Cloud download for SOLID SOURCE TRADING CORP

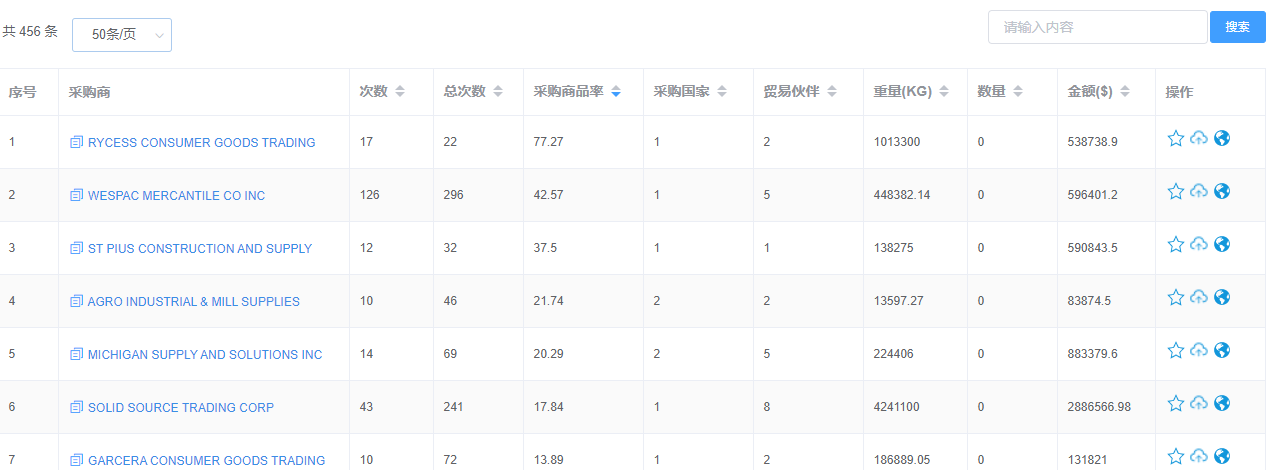click(1199, 403)
